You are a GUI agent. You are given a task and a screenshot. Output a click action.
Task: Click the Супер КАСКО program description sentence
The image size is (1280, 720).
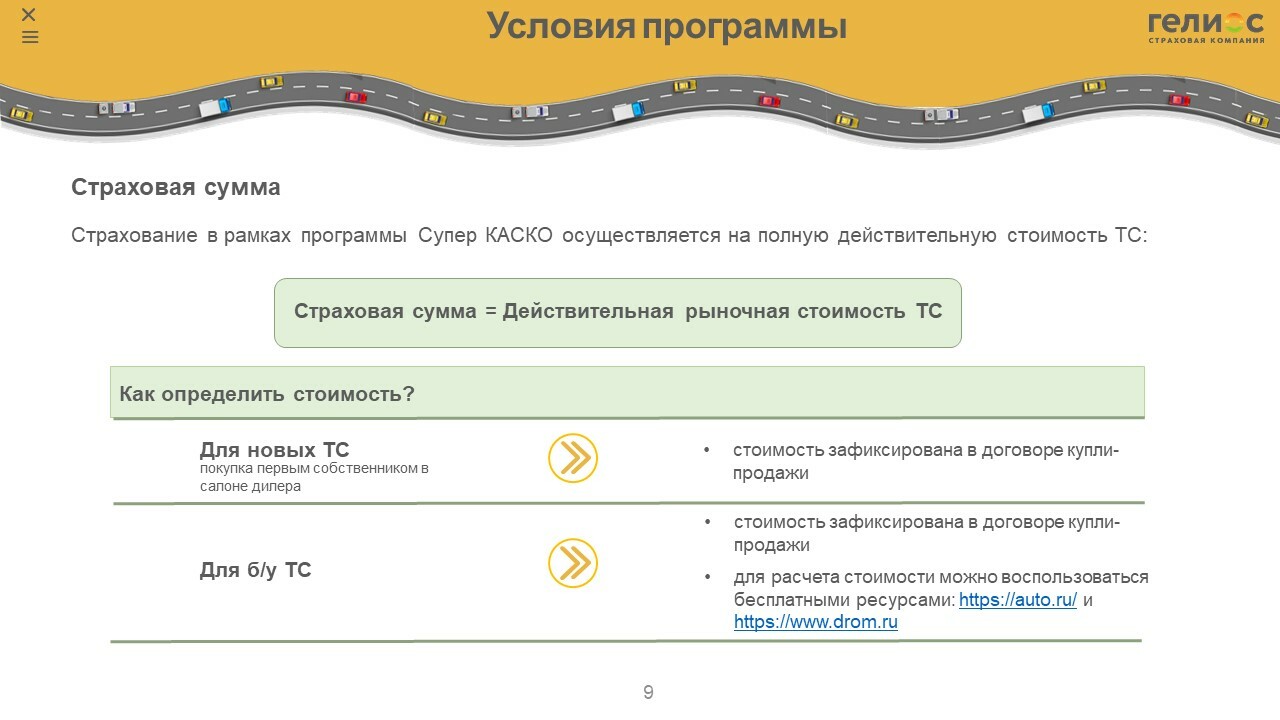[609, 236]
